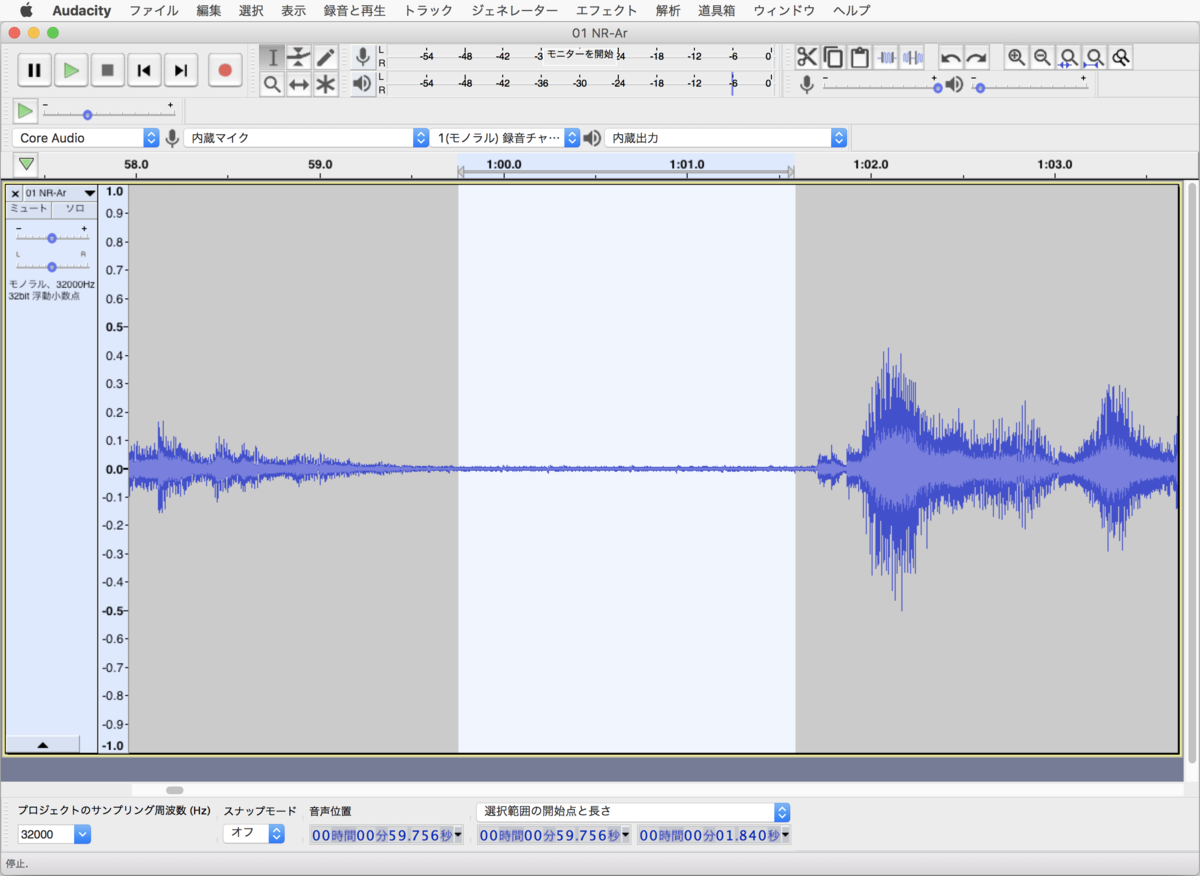The height and width of the screenshot is (876, 1200).
Task: Open the エフェクト menu
Action: 606,11
